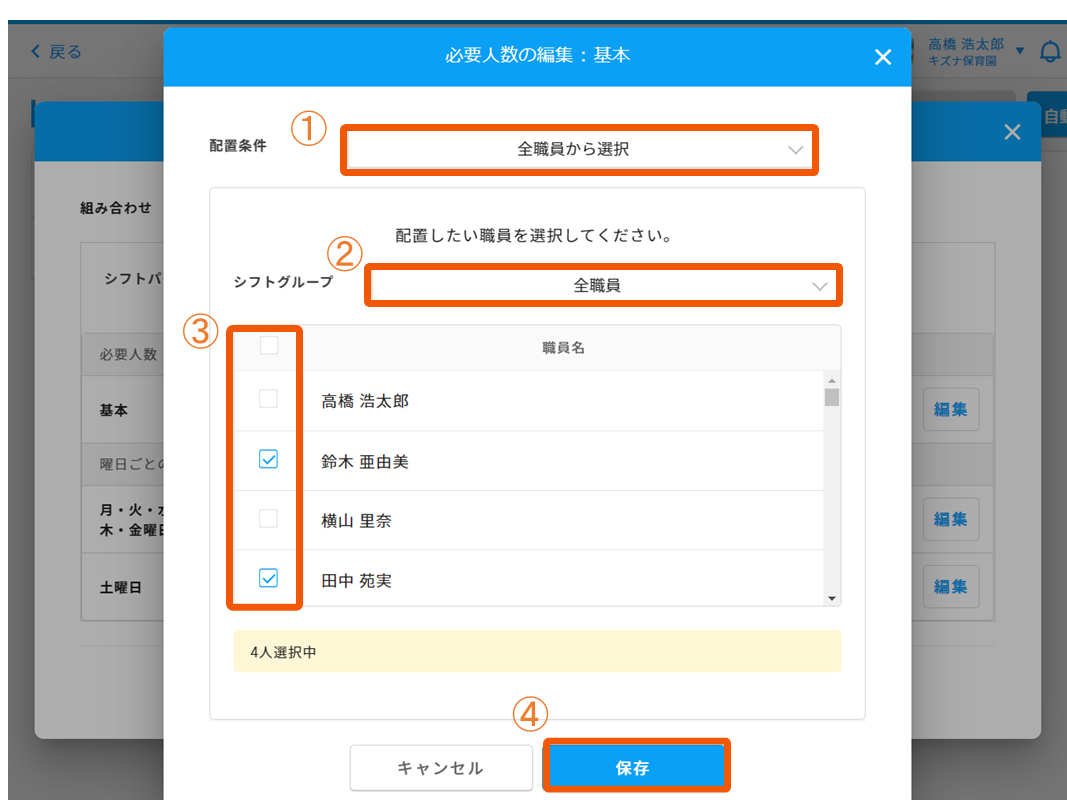This screenshot has height=800, width=1067.
Task: Uncheck the box for 田中 苑実
Action: point(268,578)
